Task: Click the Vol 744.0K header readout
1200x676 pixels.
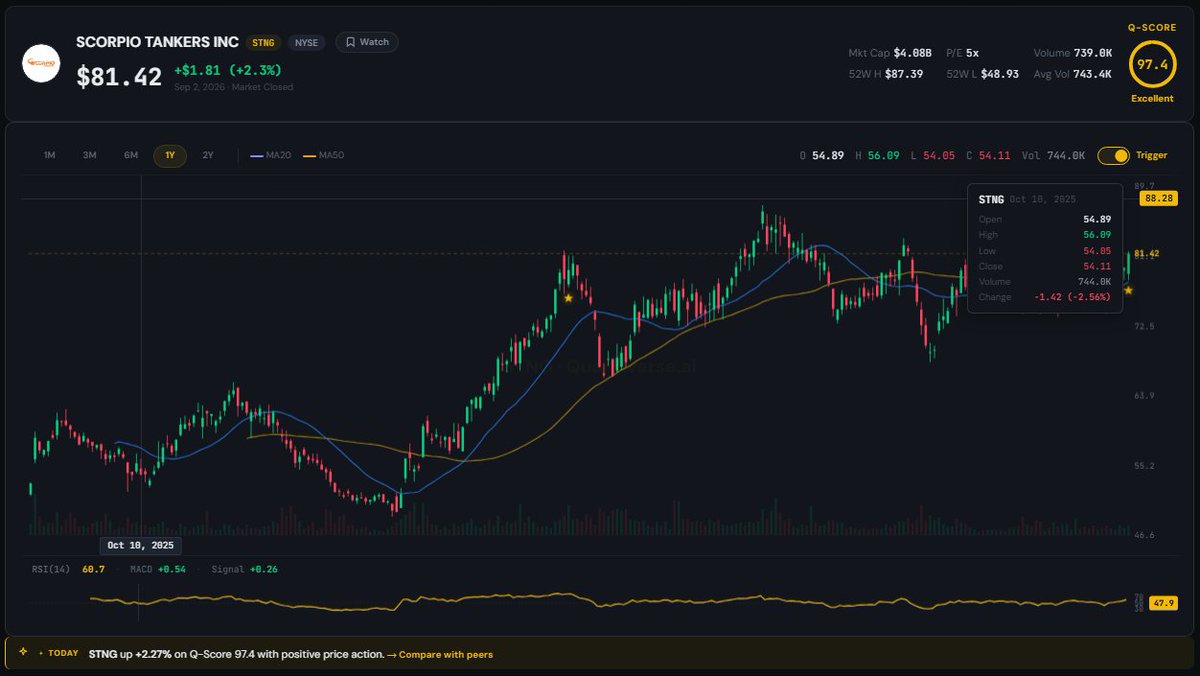Action: [1053, 156]
